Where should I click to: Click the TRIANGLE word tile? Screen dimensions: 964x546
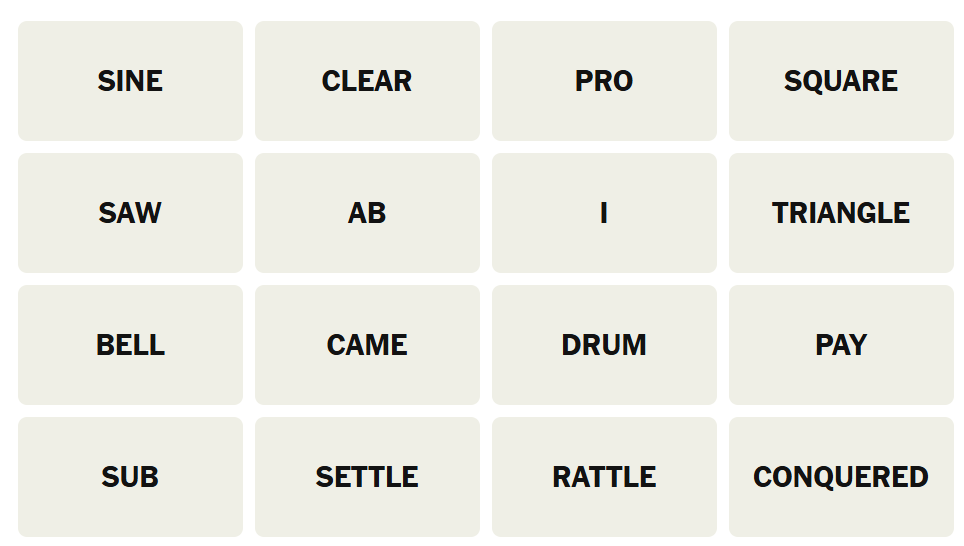click(841, 213)
